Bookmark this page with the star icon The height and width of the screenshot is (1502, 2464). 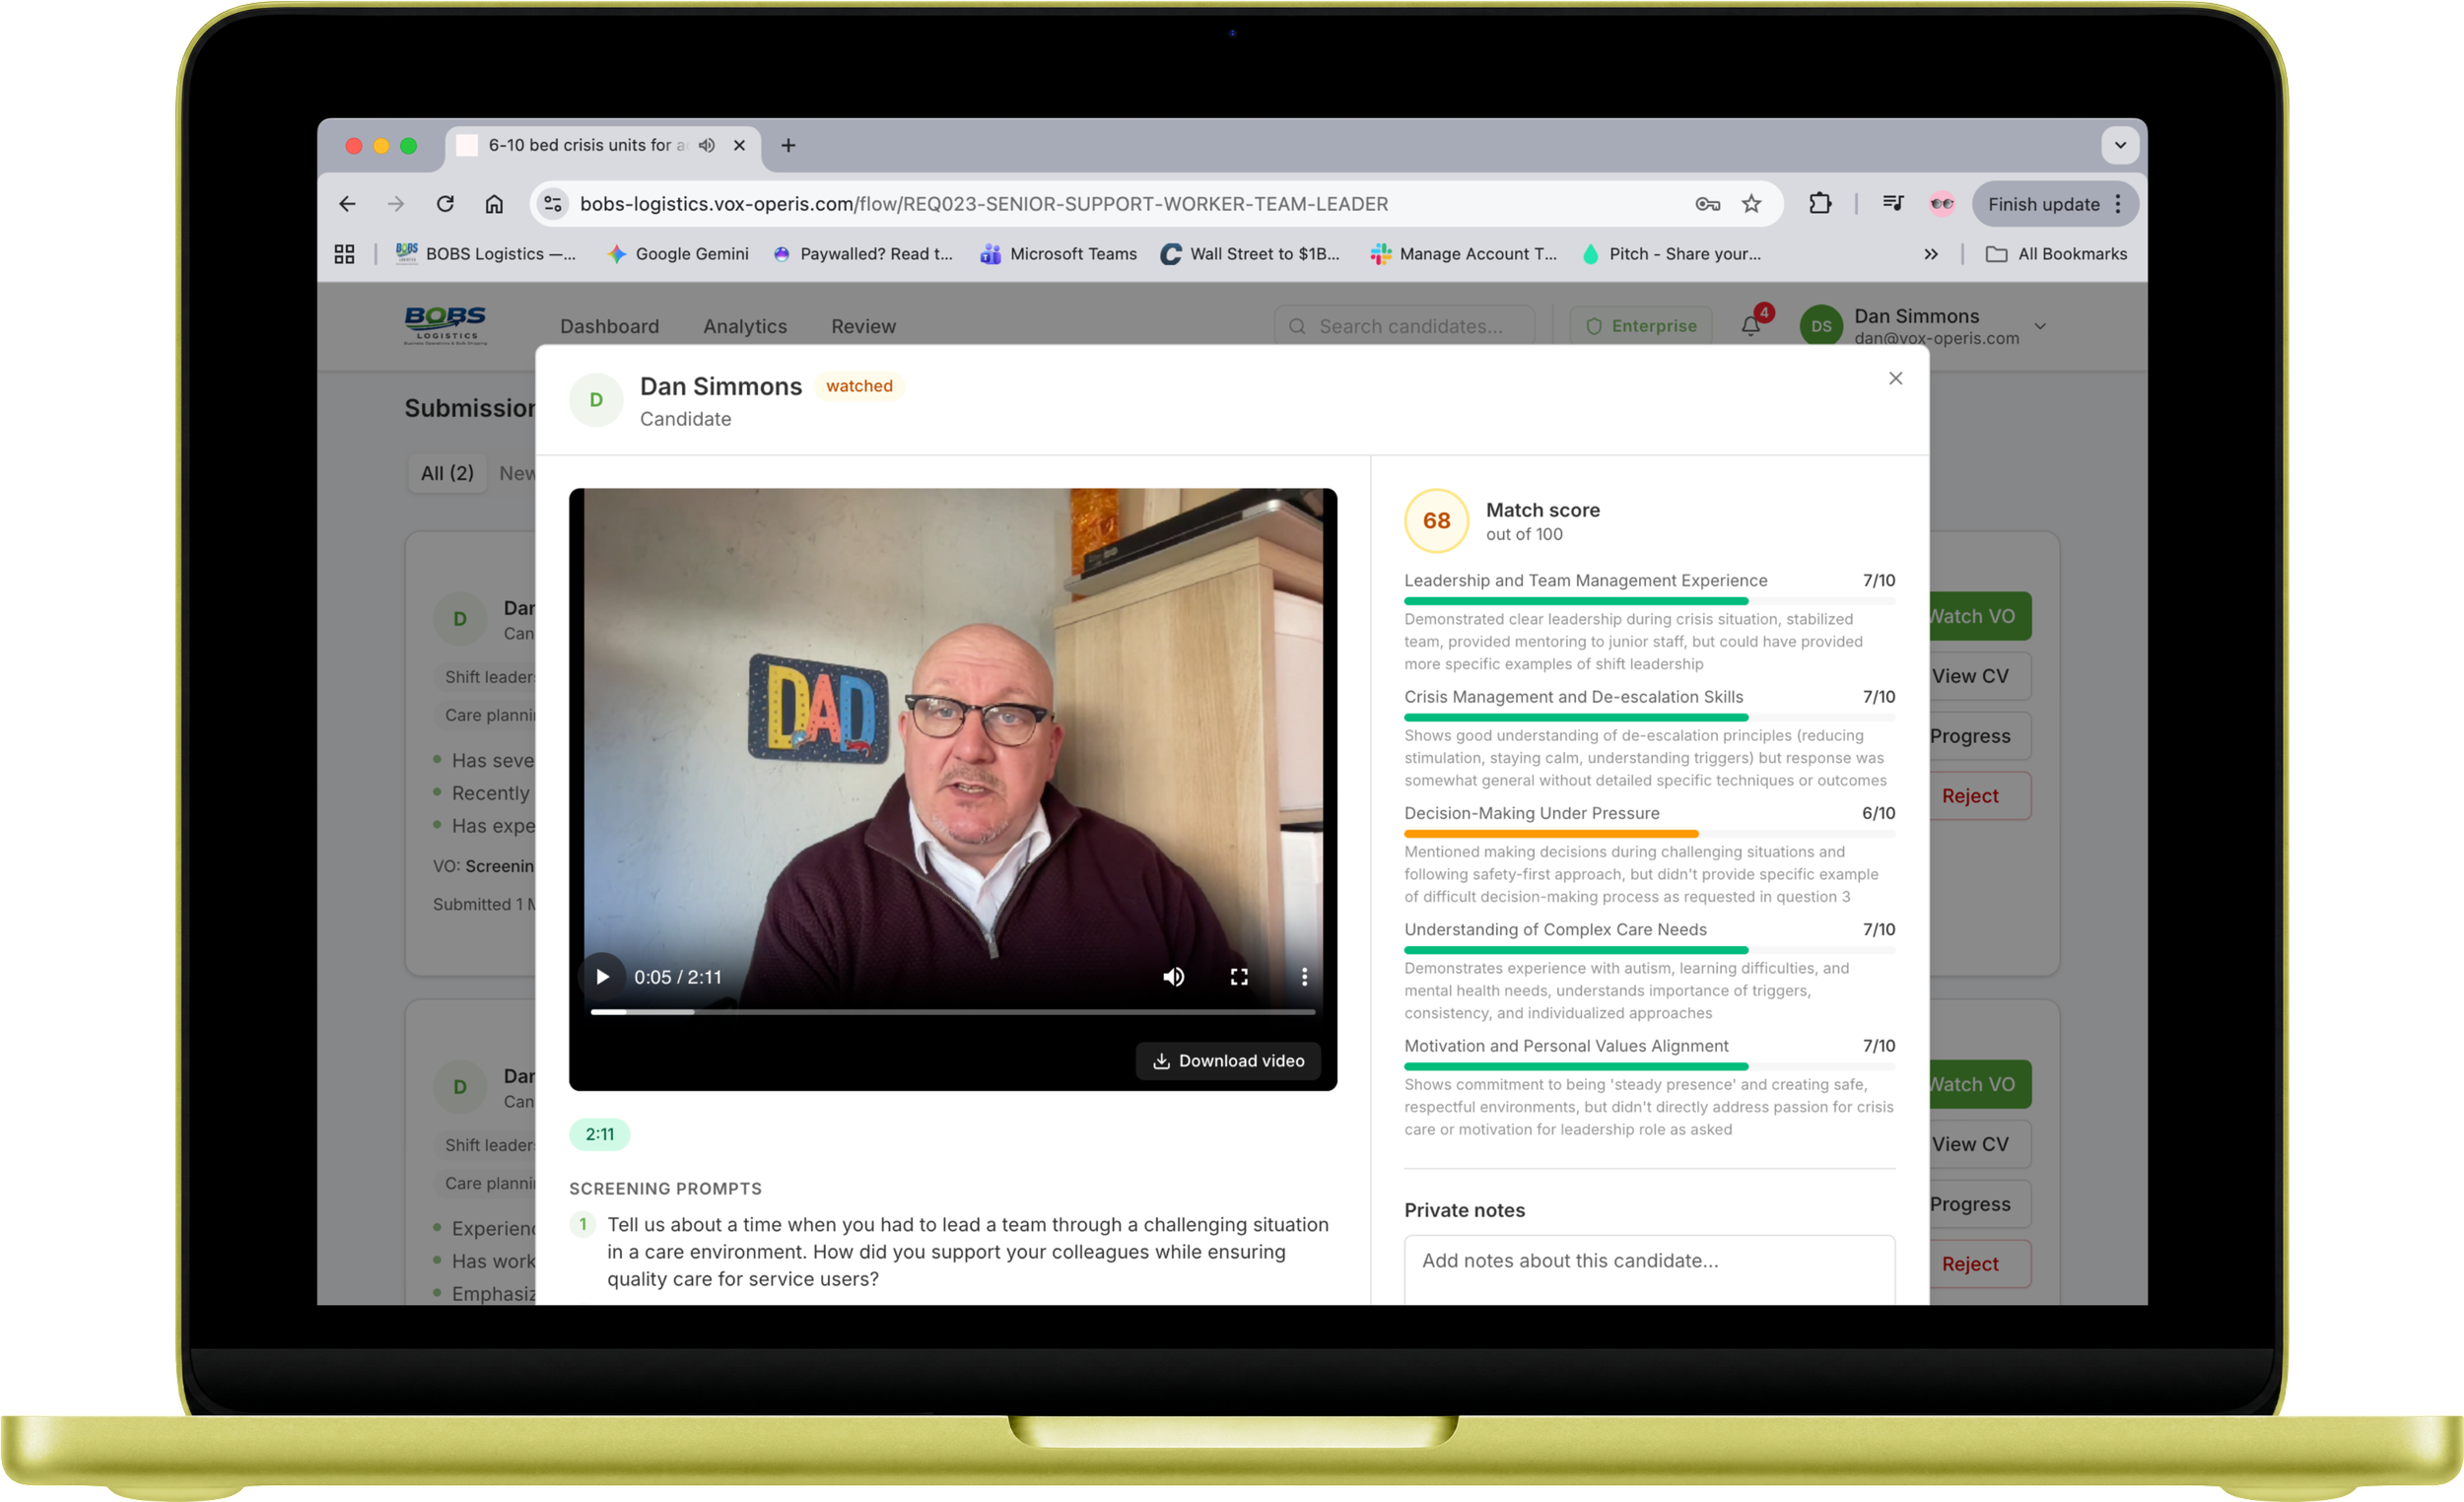1751,204
